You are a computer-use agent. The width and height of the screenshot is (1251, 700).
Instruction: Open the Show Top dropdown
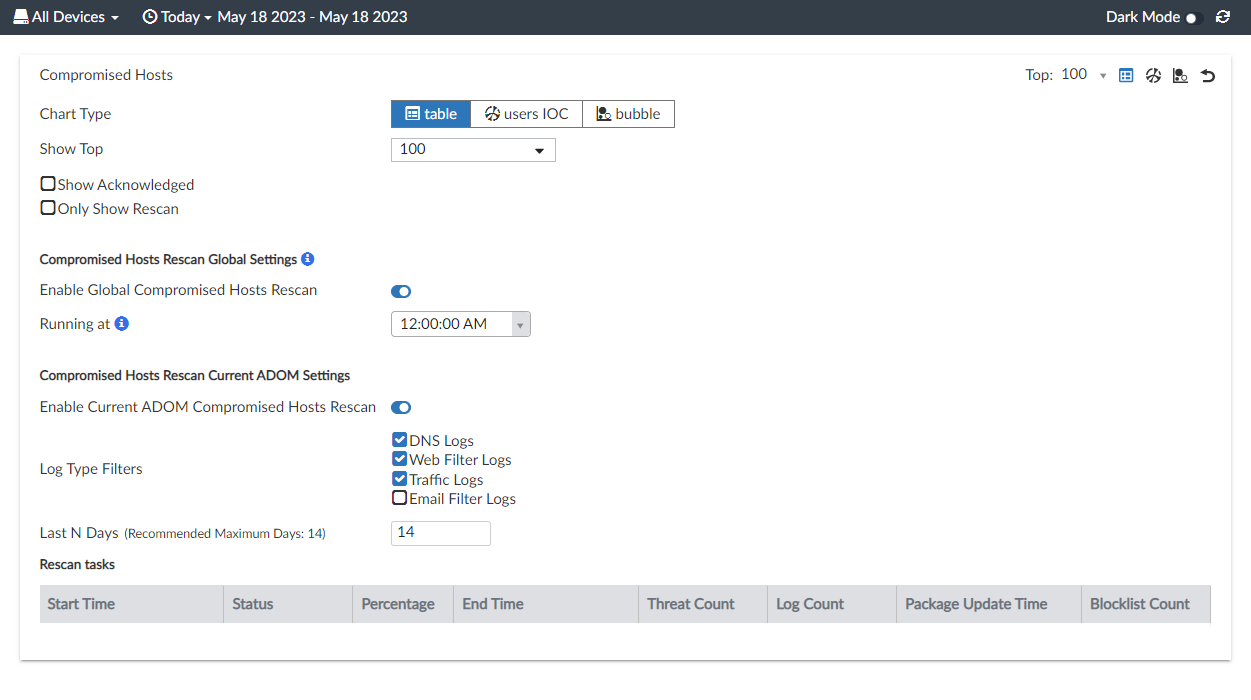472,149
